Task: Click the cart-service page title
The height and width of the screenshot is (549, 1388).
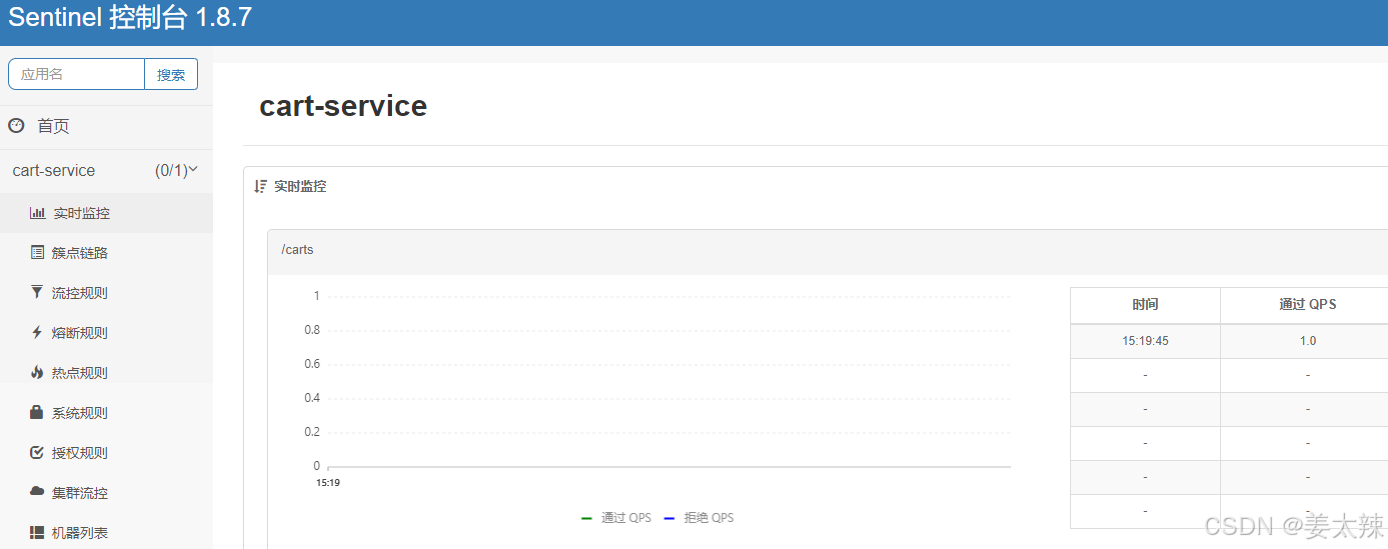Action: 343,106
